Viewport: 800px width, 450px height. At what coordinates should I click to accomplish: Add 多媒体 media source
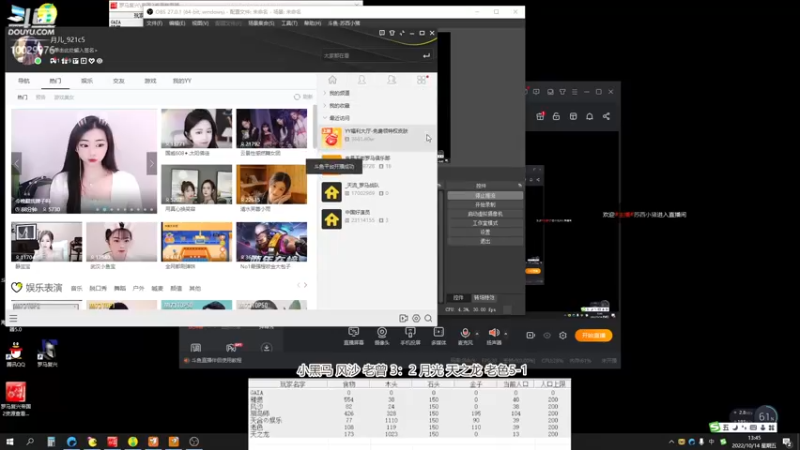click(438, 336)
